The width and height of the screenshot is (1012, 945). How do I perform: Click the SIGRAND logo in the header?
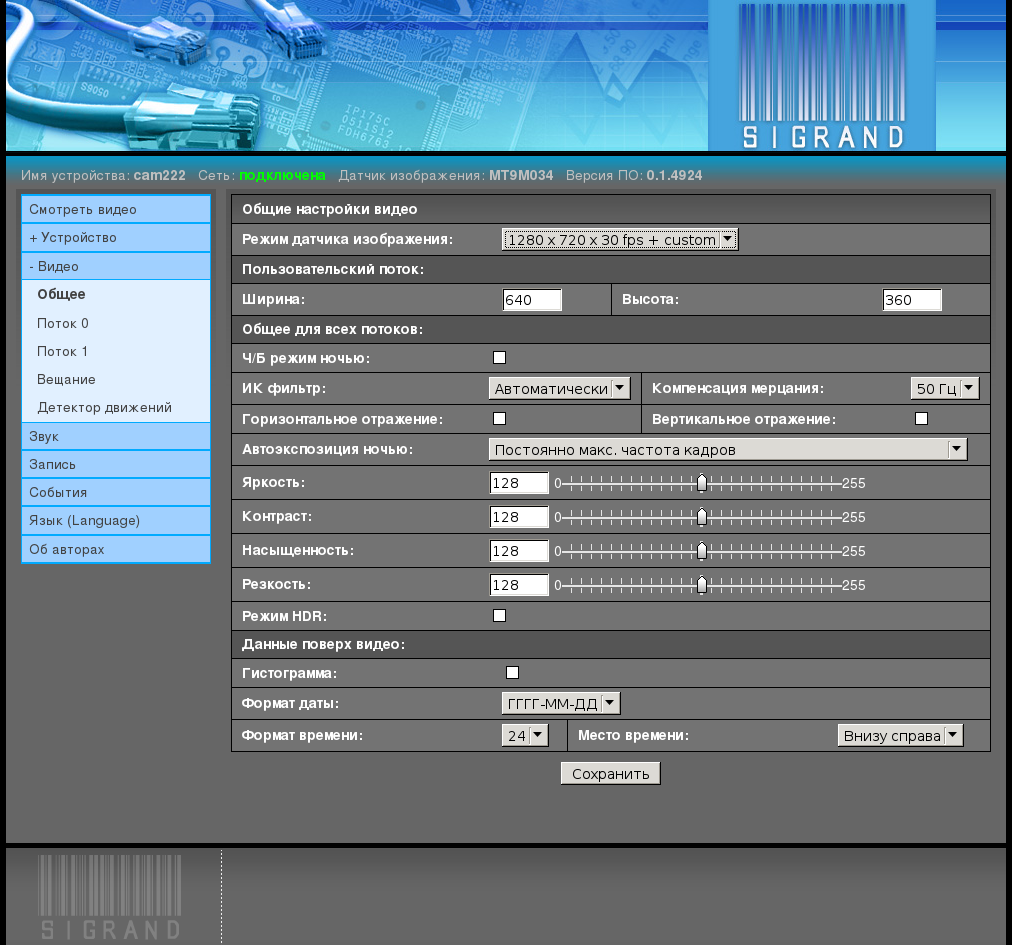point(822,76)
